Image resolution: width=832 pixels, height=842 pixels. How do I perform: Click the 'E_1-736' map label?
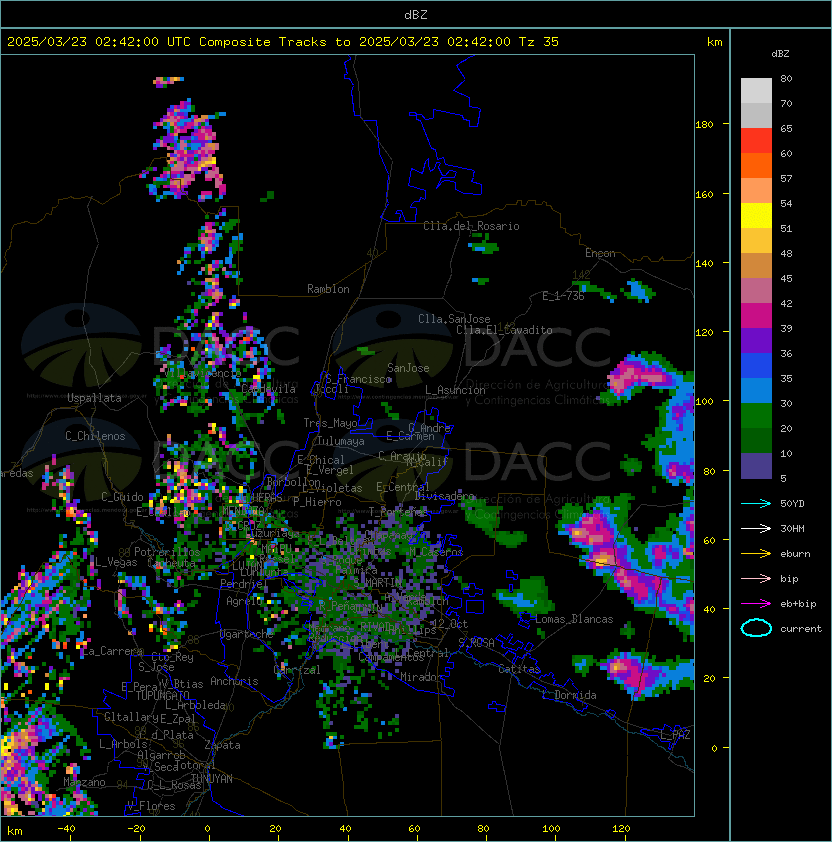coord(563,296)
